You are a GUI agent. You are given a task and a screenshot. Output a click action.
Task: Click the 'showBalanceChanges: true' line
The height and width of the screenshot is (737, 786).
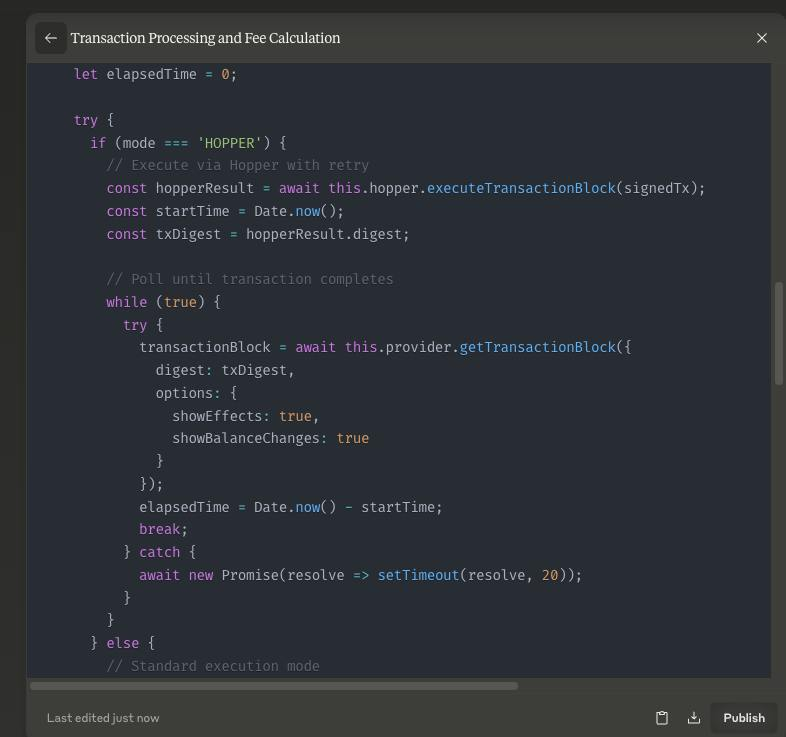point(270,438)
